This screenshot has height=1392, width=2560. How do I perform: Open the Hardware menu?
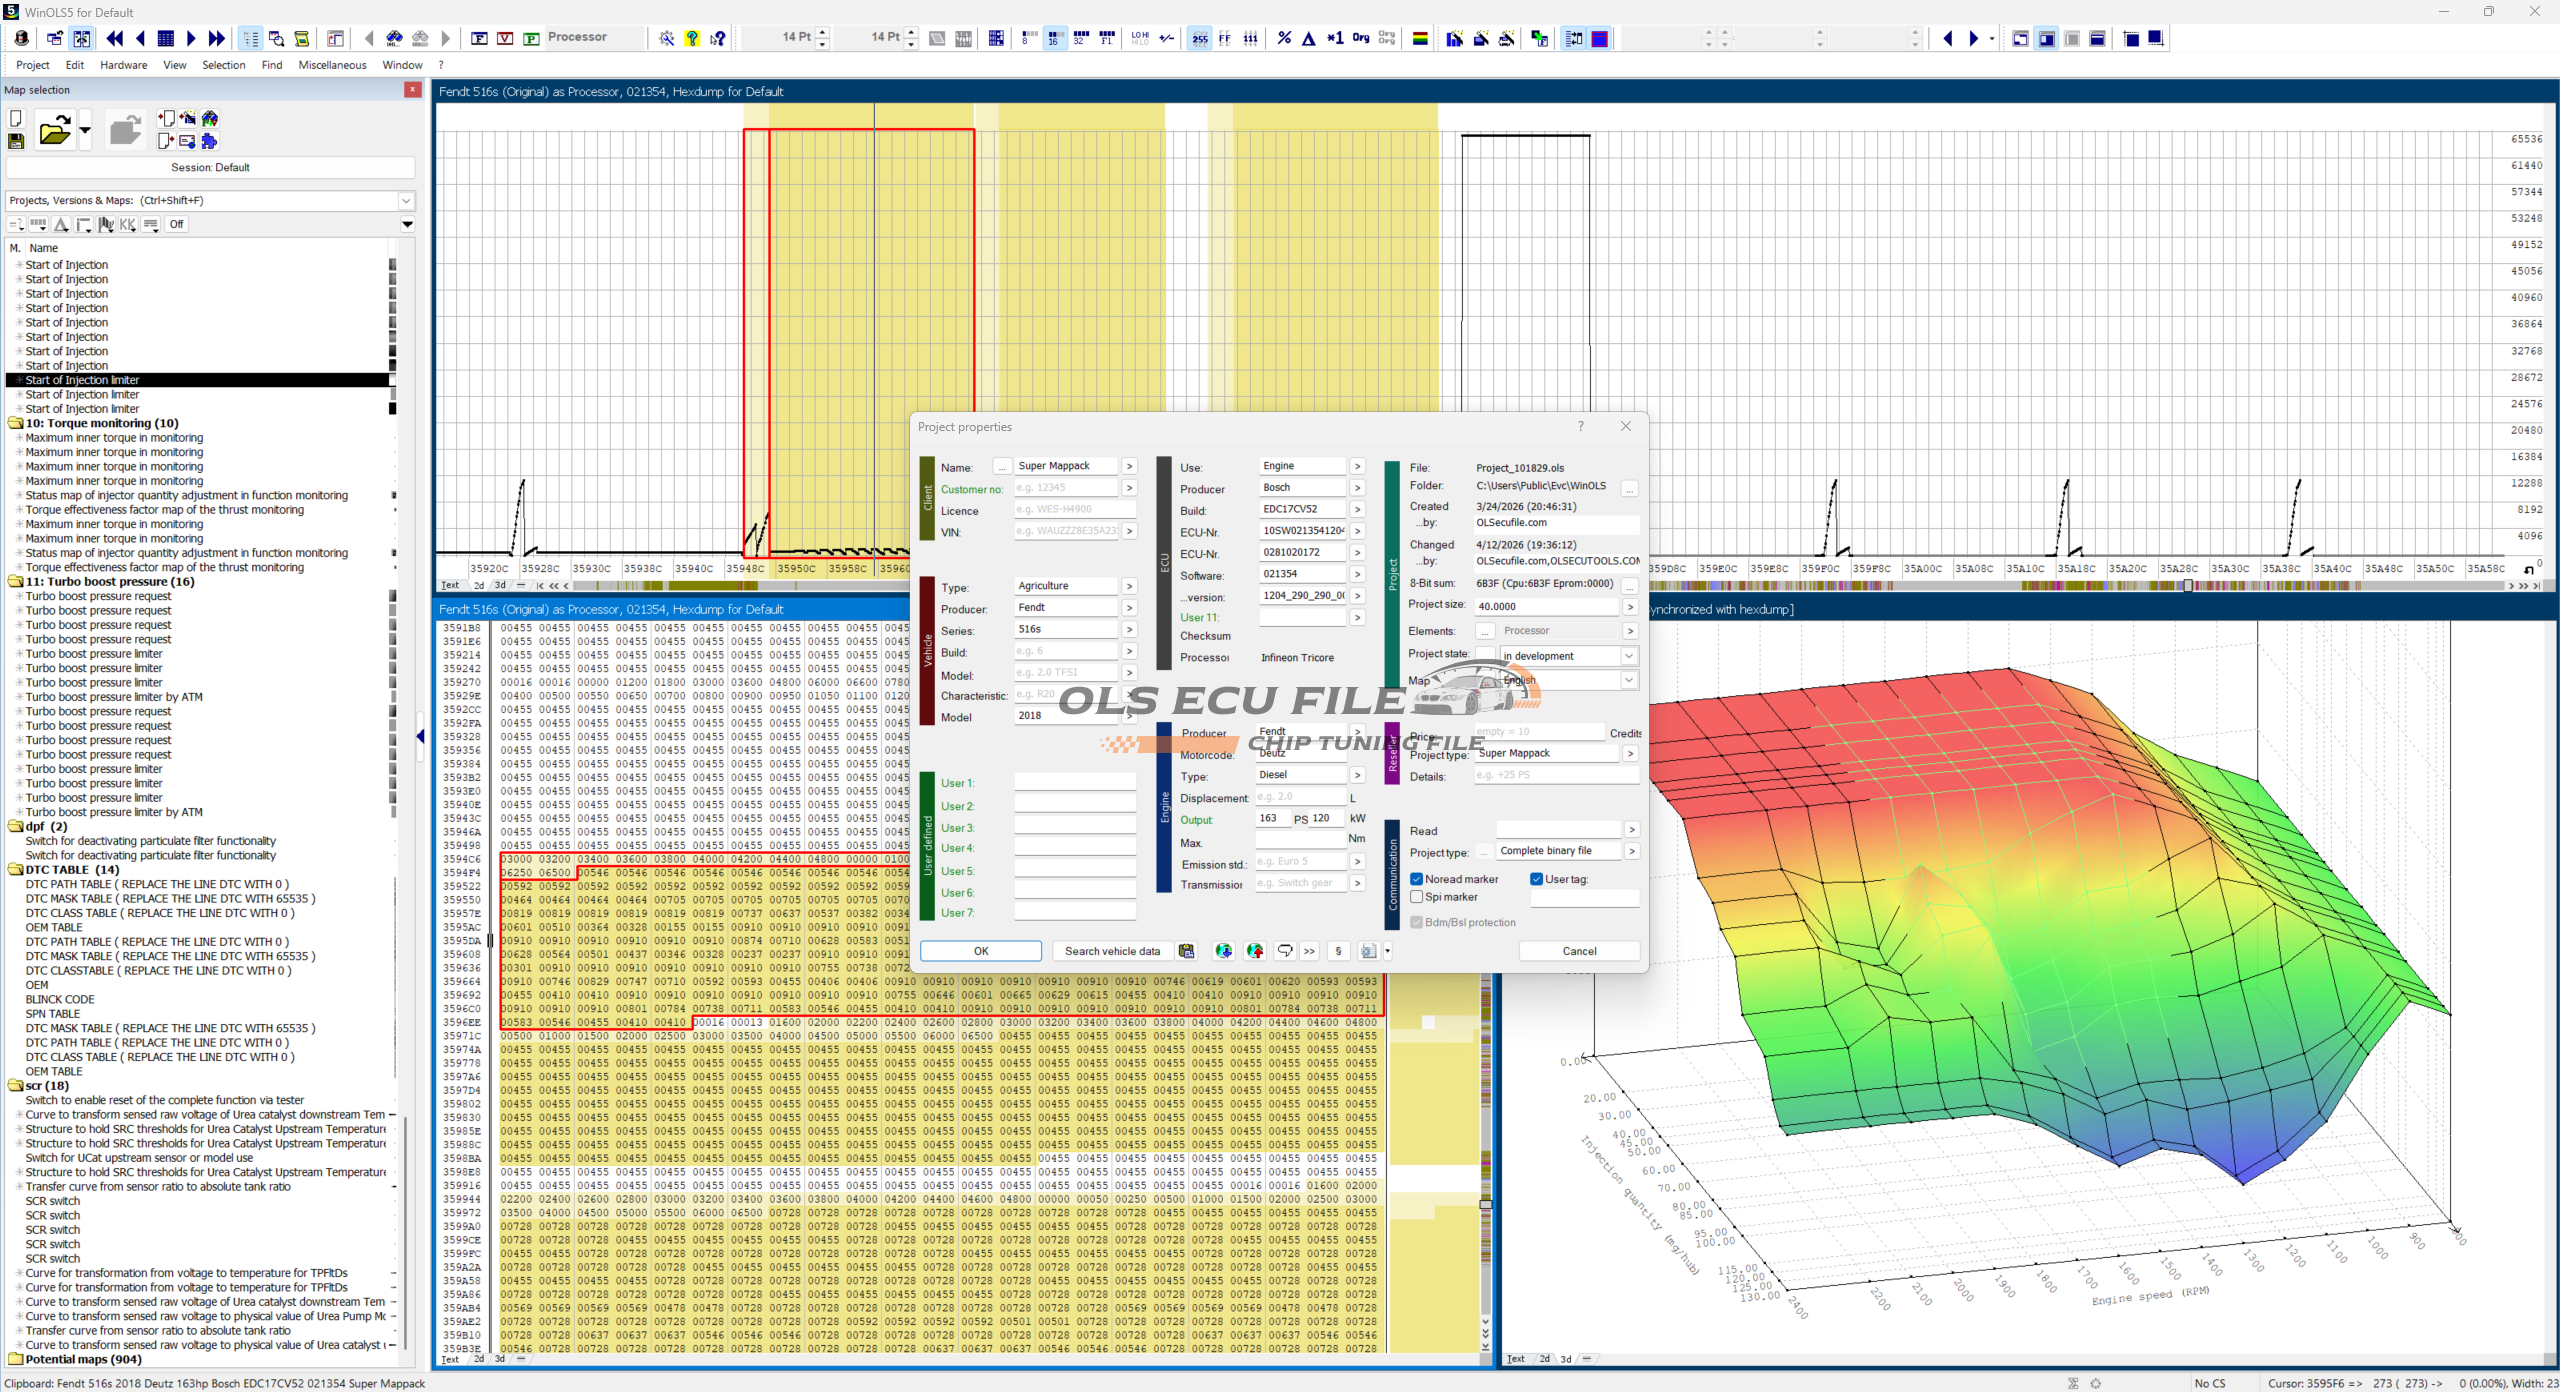[123, 65]
